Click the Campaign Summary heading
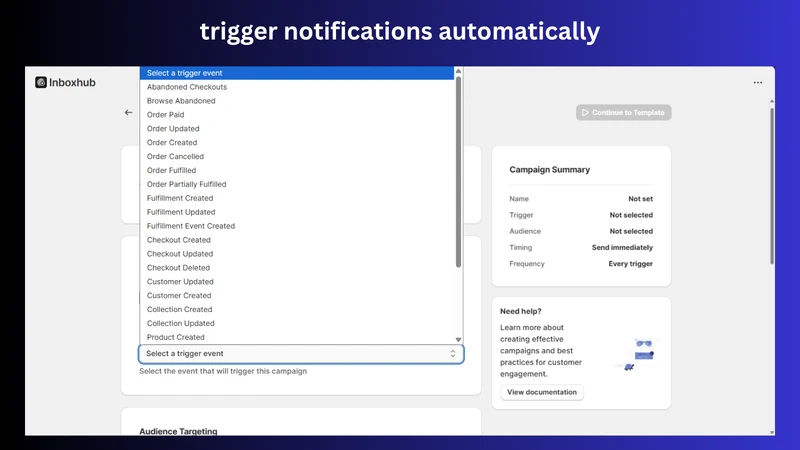This screenshot has width=800, height=450. coord(549,169)
